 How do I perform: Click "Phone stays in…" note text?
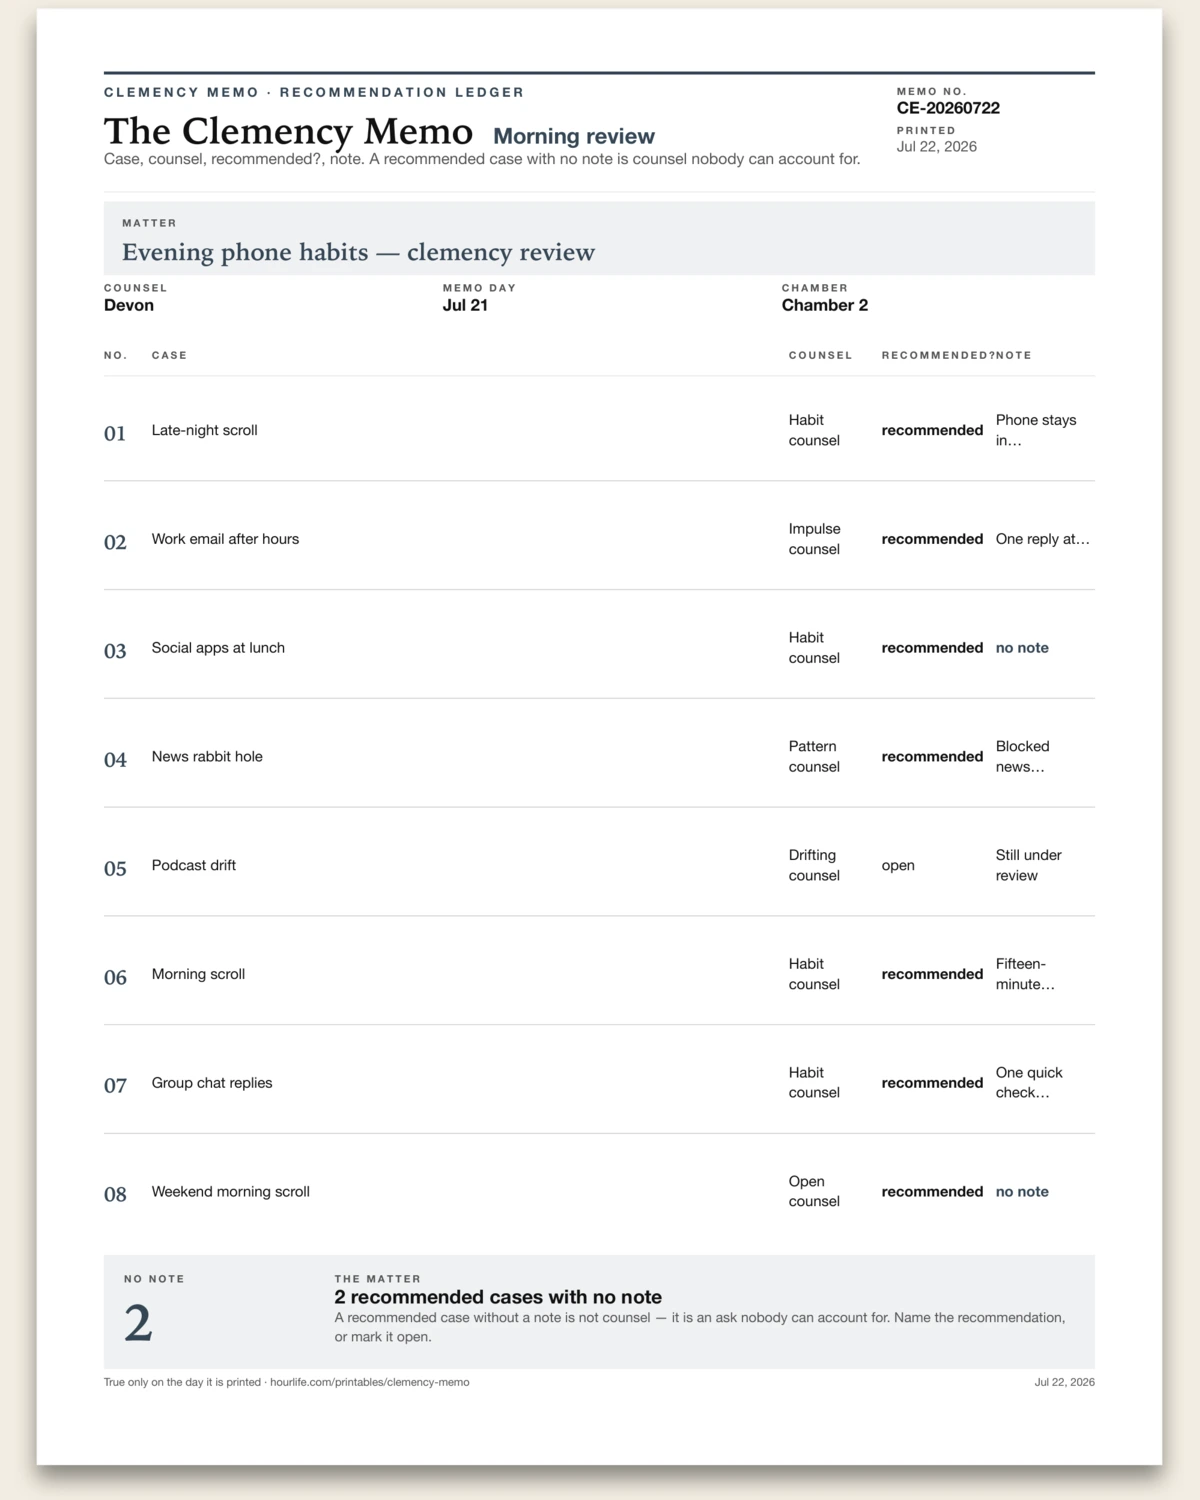coord(1036,430)
